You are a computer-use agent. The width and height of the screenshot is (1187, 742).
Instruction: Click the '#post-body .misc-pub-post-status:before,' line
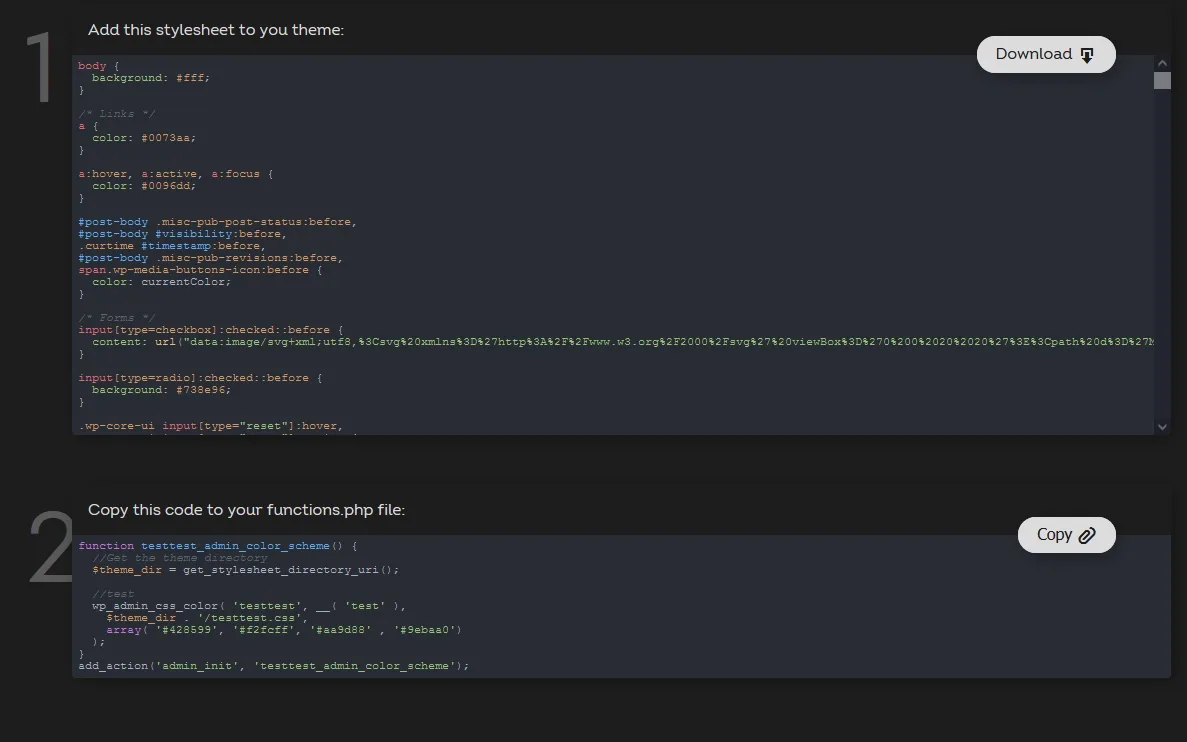click(217, 222)
